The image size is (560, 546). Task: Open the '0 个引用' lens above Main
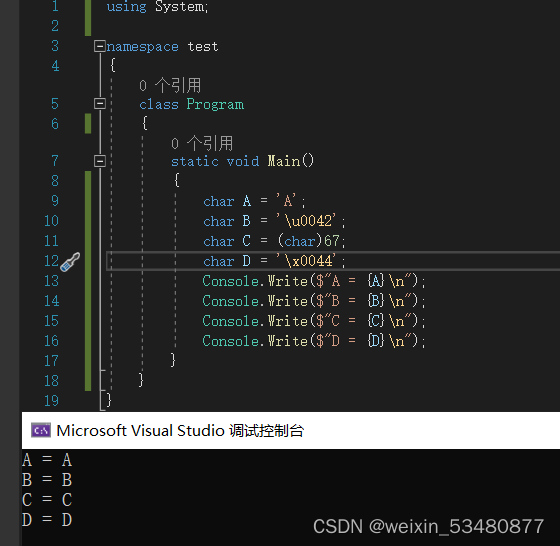tap(202, 143)
